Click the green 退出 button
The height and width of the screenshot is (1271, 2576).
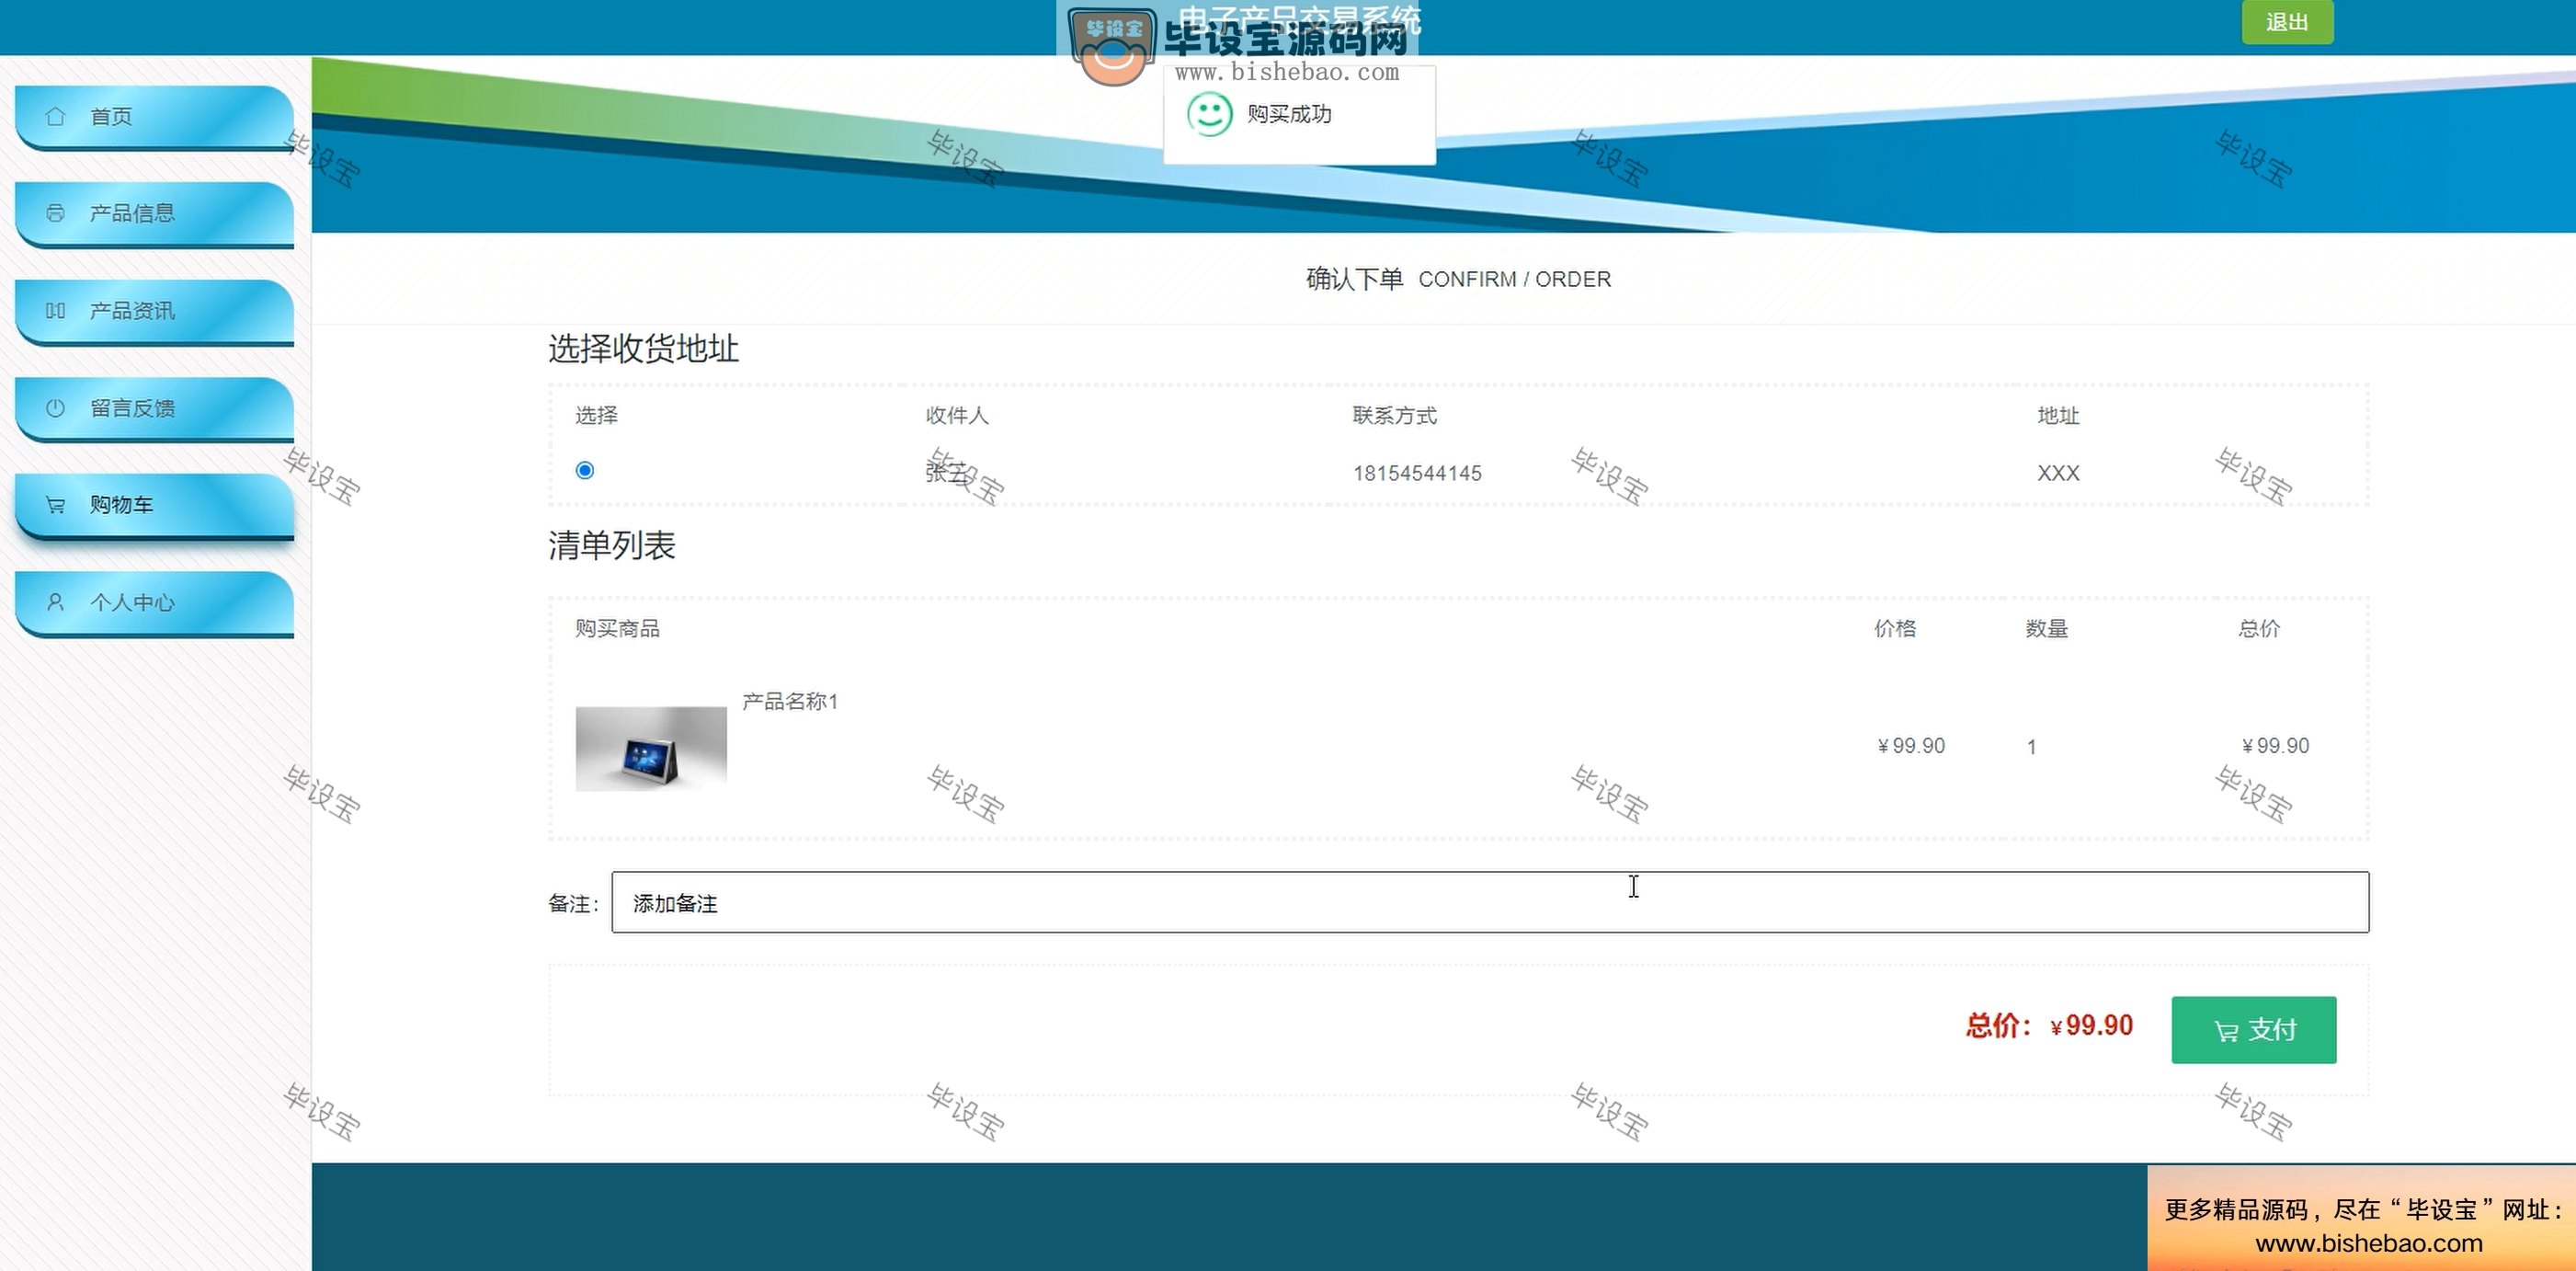2287,22
